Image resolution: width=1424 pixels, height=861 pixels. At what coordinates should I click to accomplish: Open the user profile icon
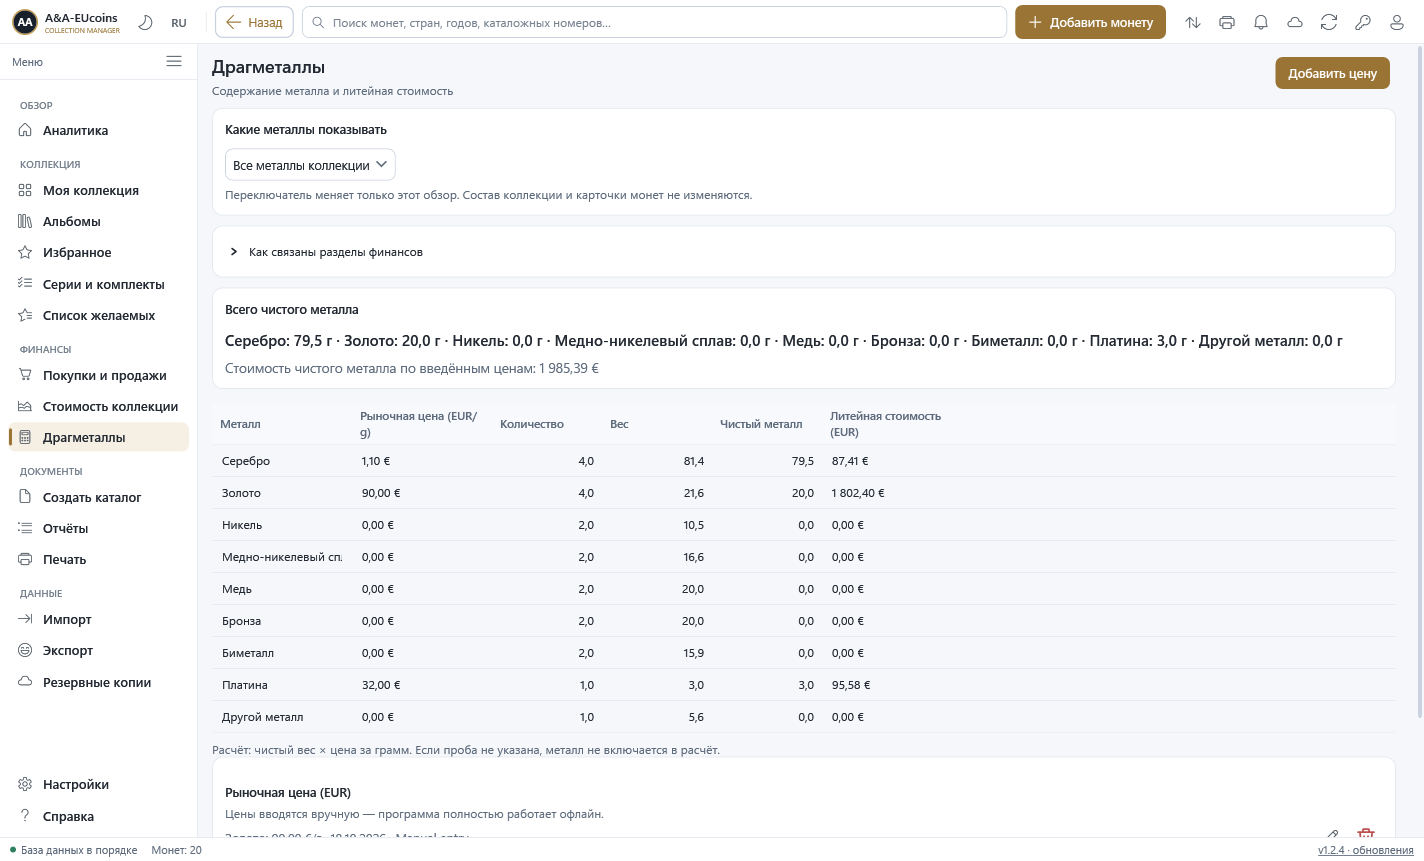tap(1397, 22)
